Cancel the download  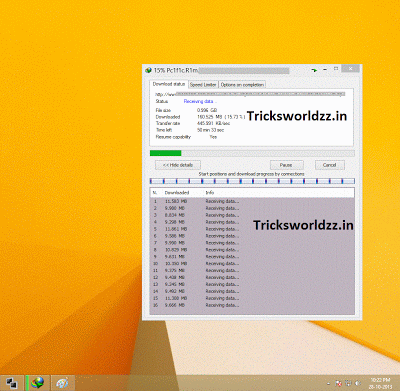330,165
